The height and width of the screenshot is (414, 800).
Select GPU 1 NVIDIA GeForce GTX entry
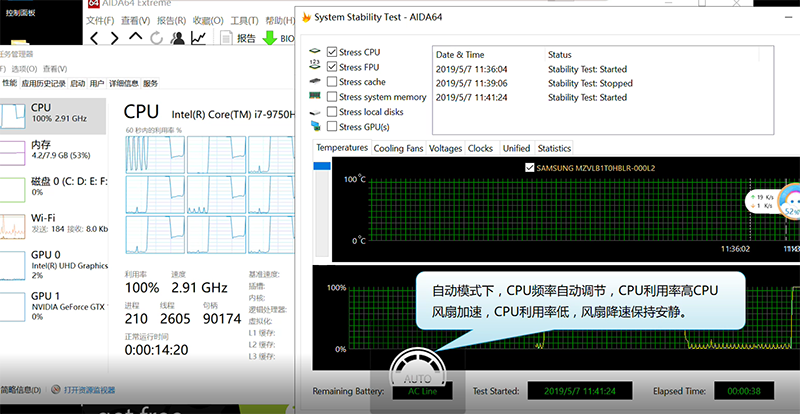point(53,306)
